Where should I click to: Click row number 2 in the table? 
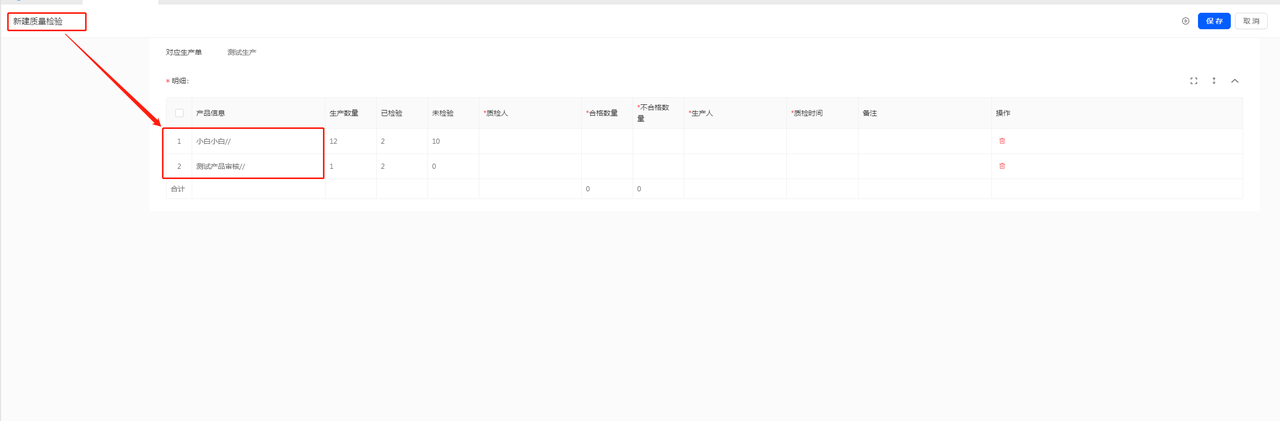coord(179,166)
